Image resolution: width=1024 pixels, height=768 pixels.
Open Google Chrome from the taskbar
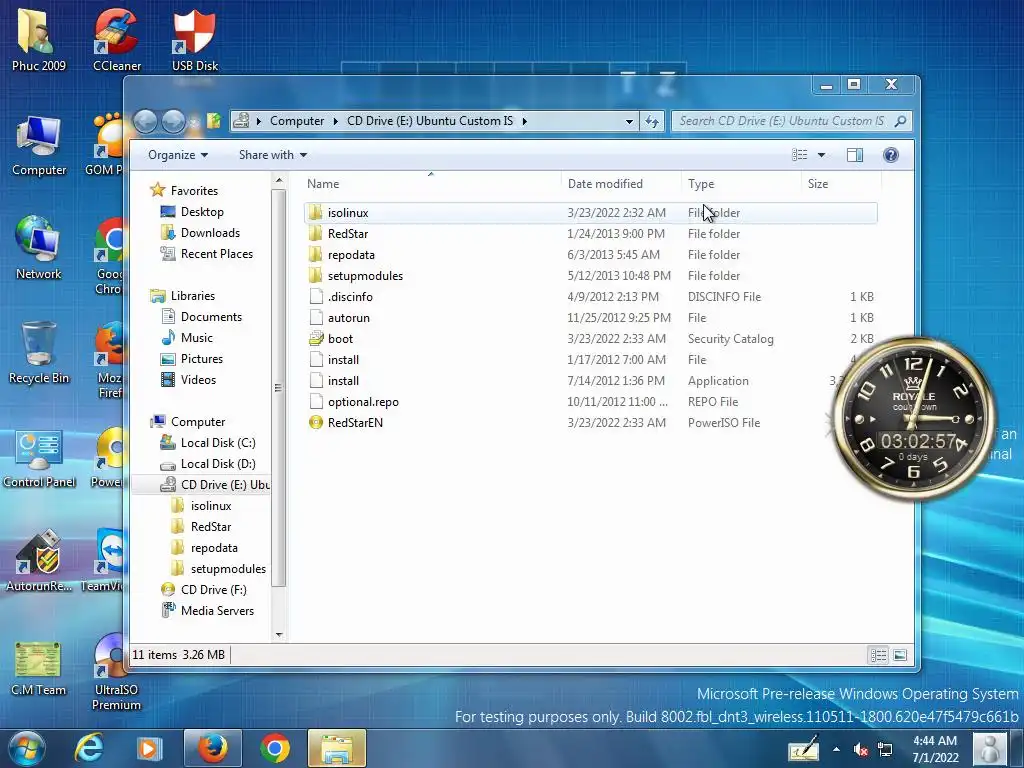(x=275, y=748)
